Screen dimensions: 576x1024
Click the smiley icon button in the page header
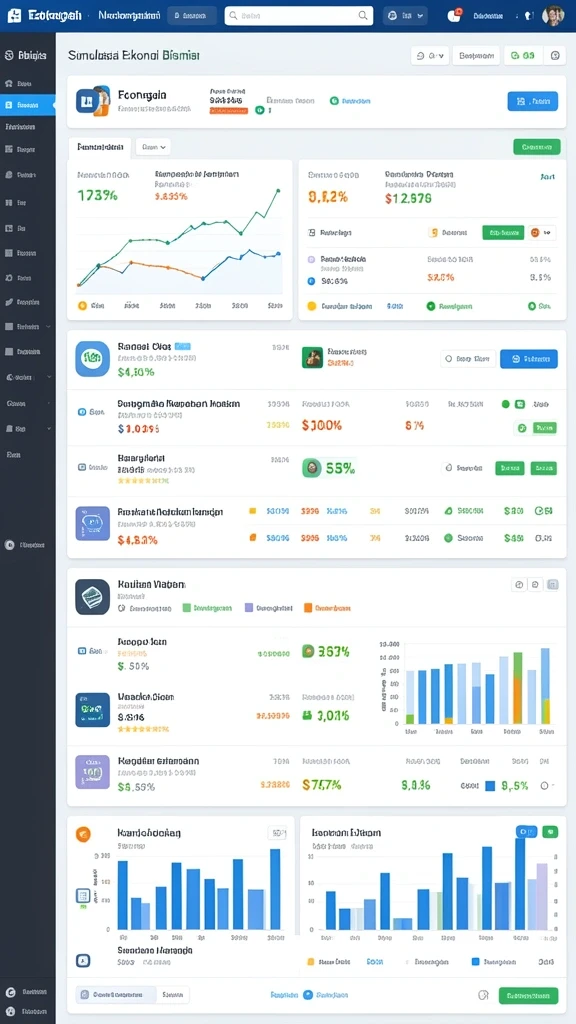(x=555, y=56)
